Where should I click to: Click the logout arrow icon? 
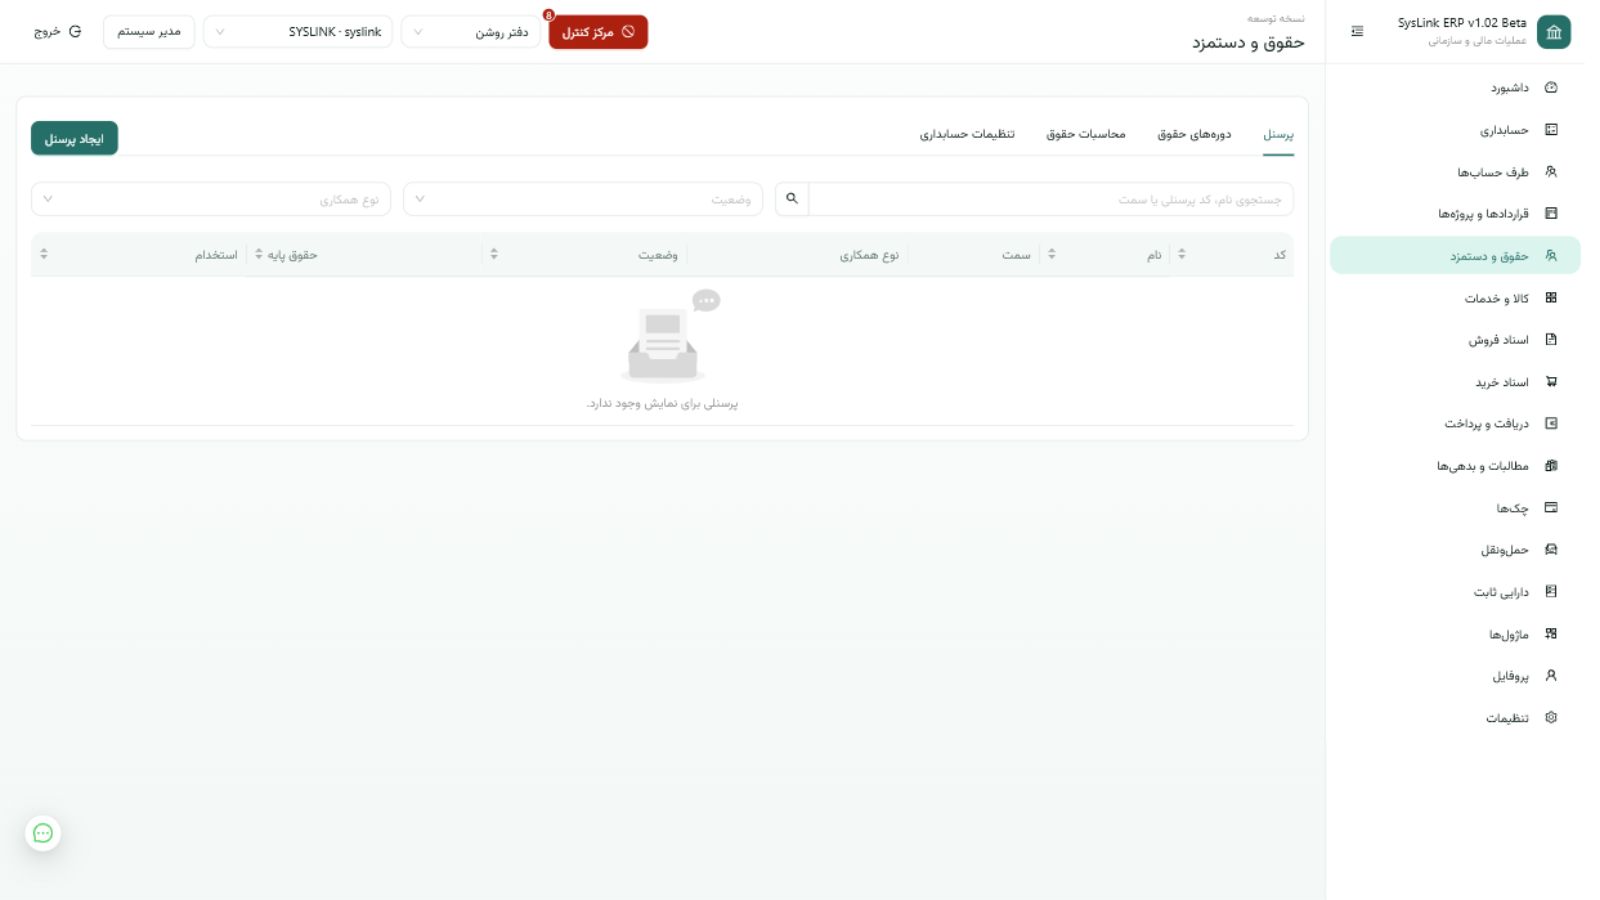click(x=75, y=32)
